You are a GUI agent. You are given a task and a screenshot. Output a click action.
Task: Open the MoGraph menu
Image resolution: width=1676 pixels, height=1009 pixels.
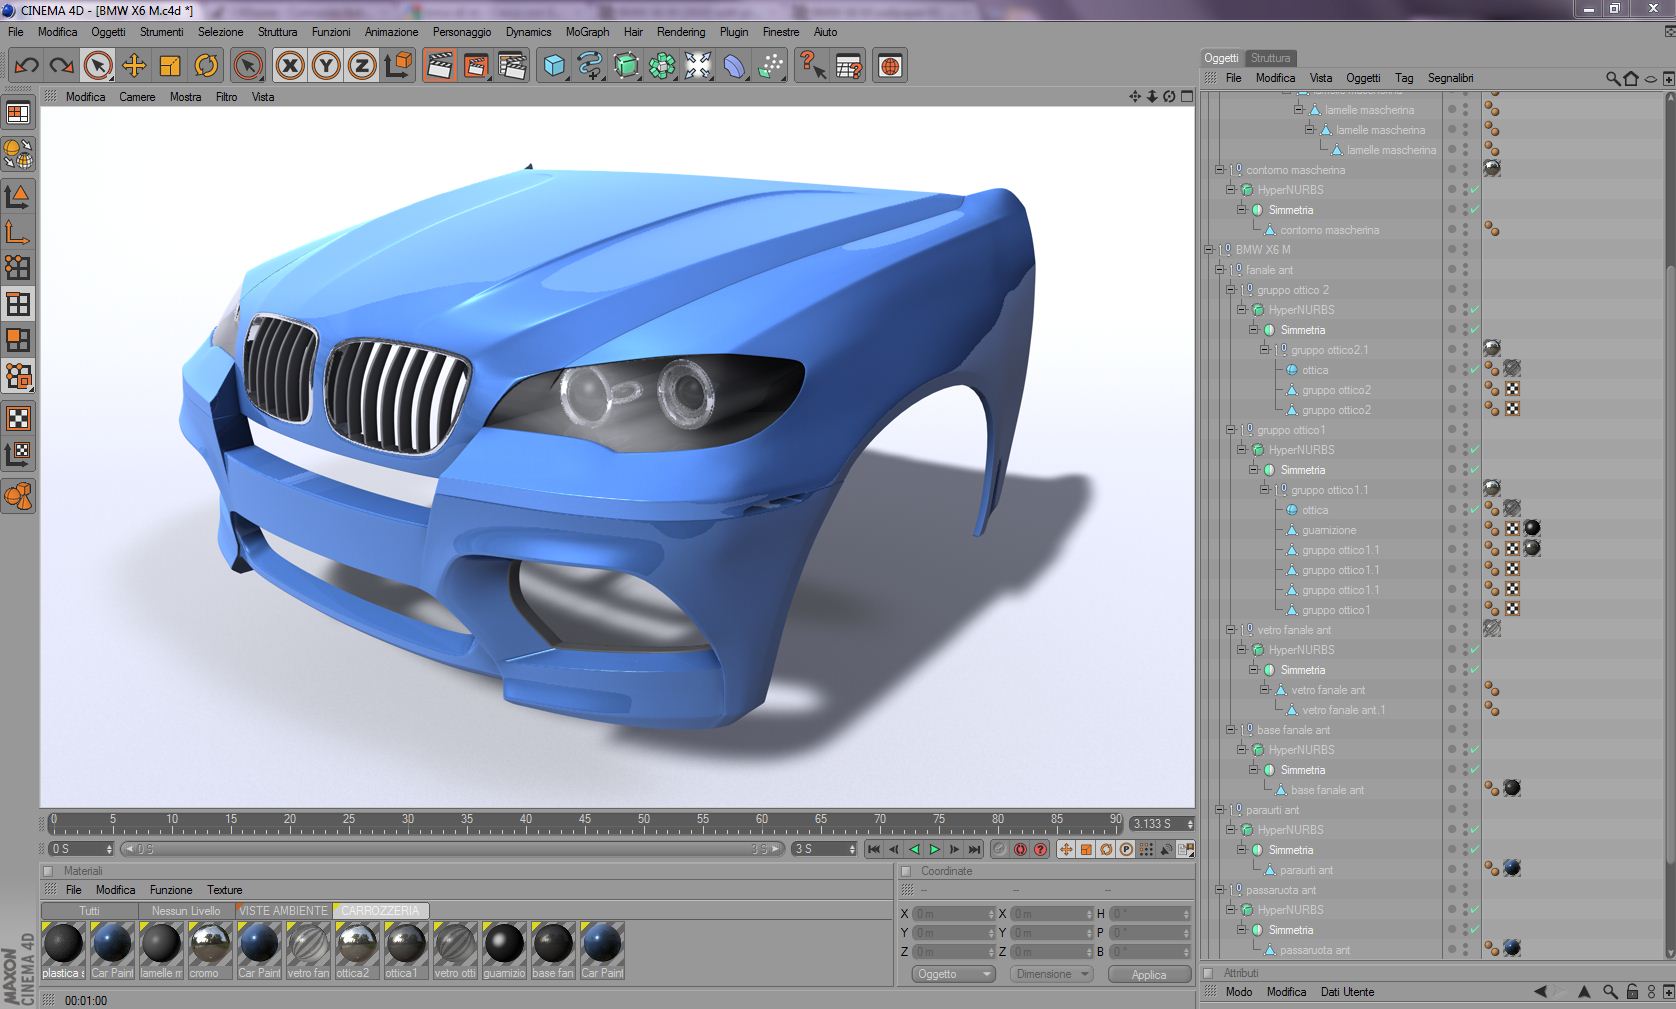tap(587, 32)
